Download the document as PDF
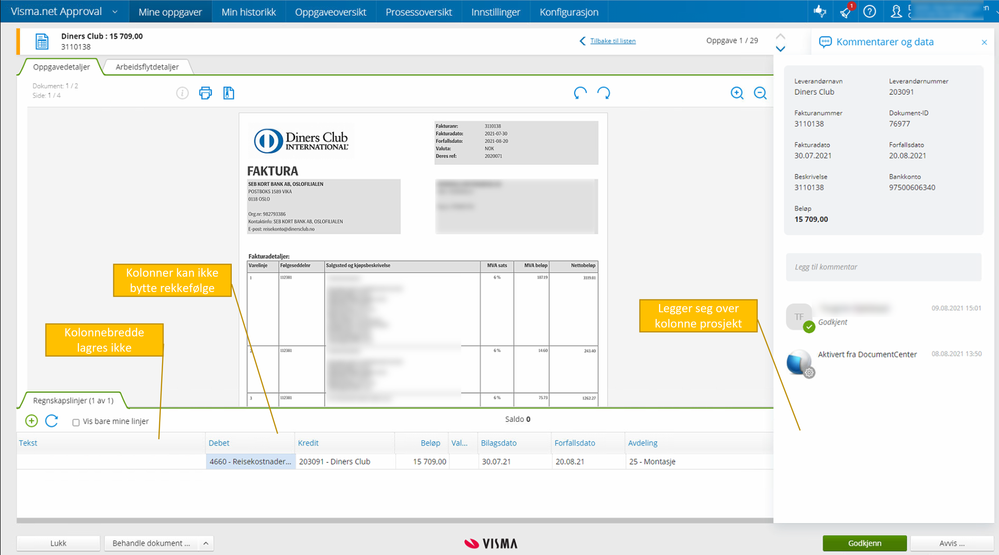 coord(229,93)
